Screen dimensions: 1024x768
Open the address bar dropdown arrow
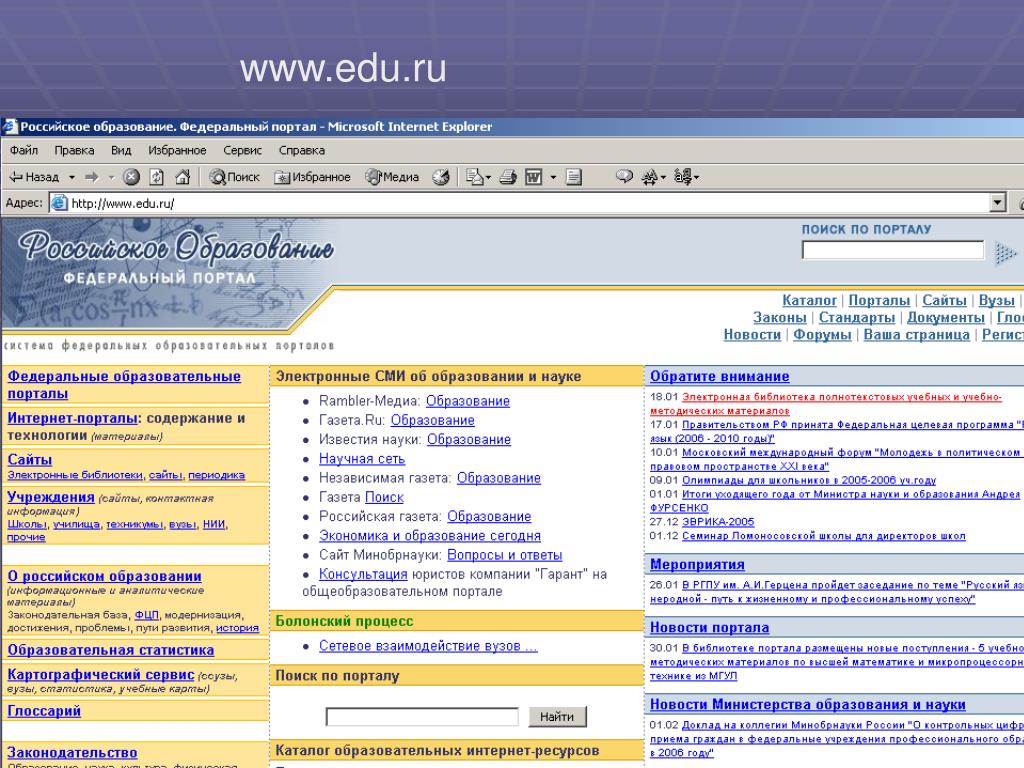pos(998,203)
